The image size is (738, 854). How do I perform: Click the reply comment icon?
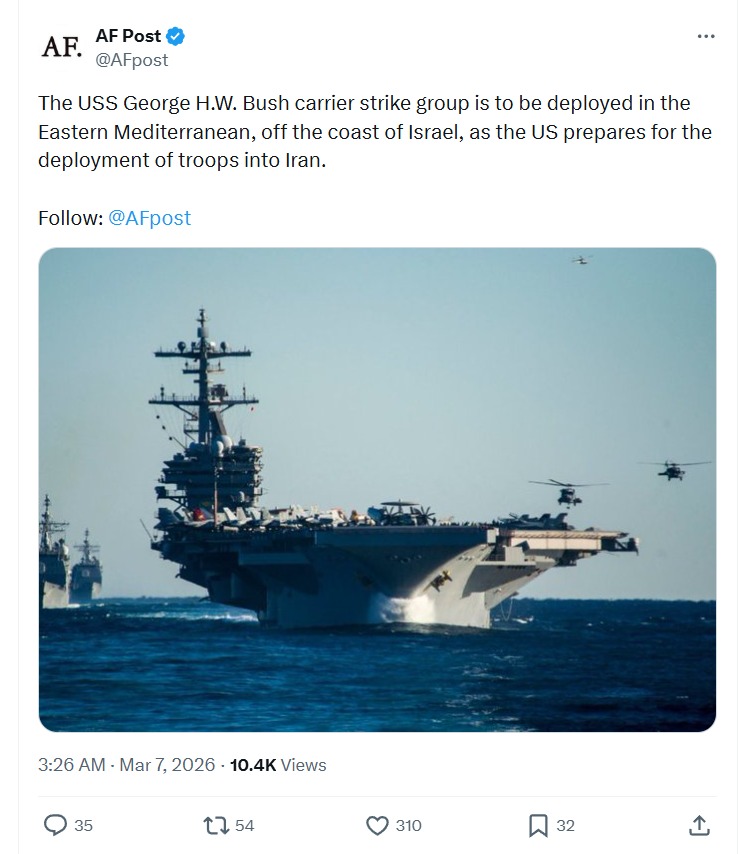click(56, 825)
